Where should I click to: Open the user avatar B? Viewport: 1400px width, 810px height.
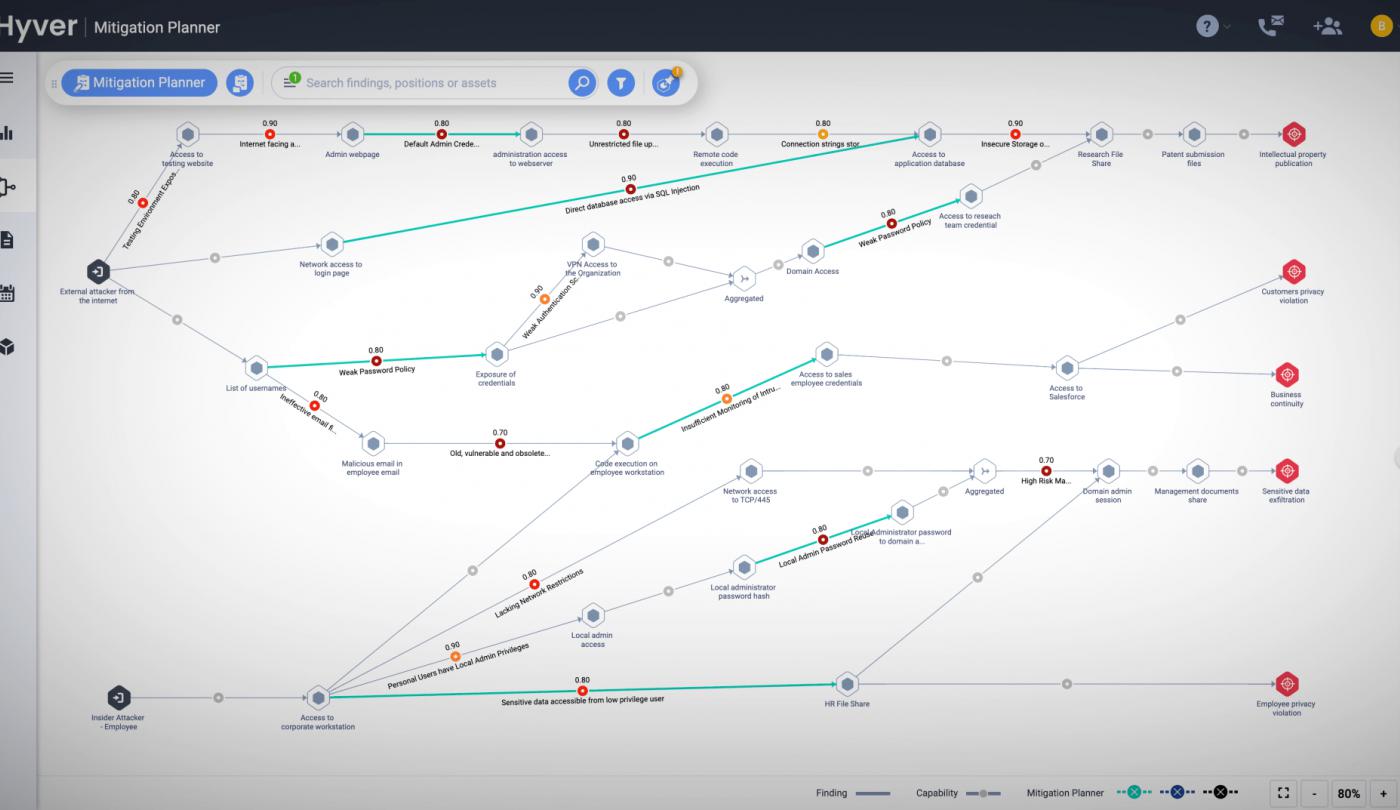pyautogui.click(x=1382, y=27)
